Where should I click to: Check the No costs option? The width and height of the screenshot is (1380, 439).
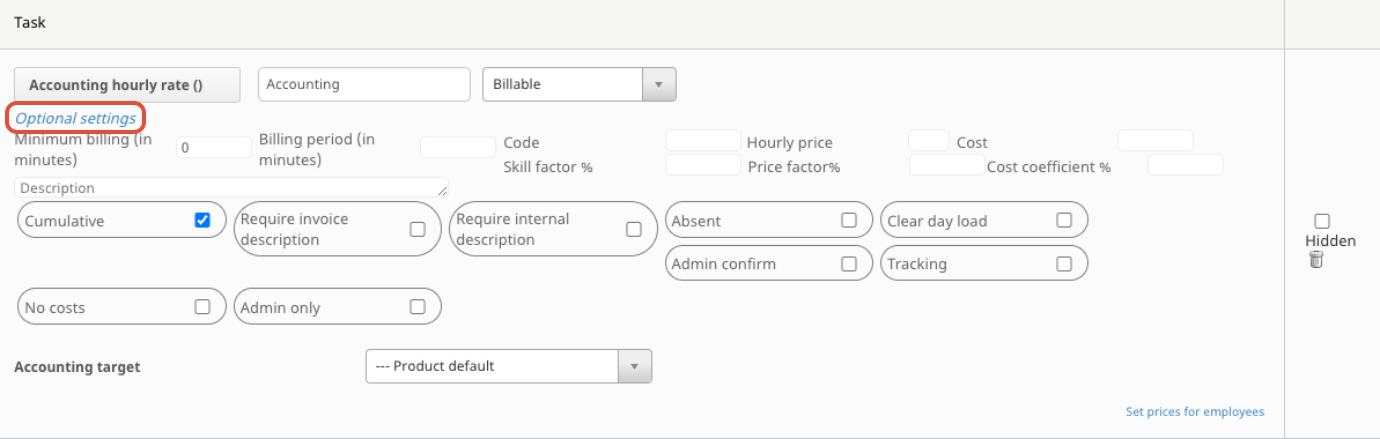click(x=202, y=307)
